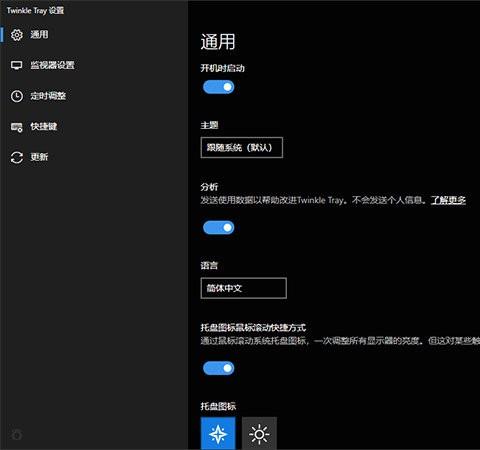Follow the 了解更多 link
This screenshot has height=450, width=480.
click(x=448, y=200)
